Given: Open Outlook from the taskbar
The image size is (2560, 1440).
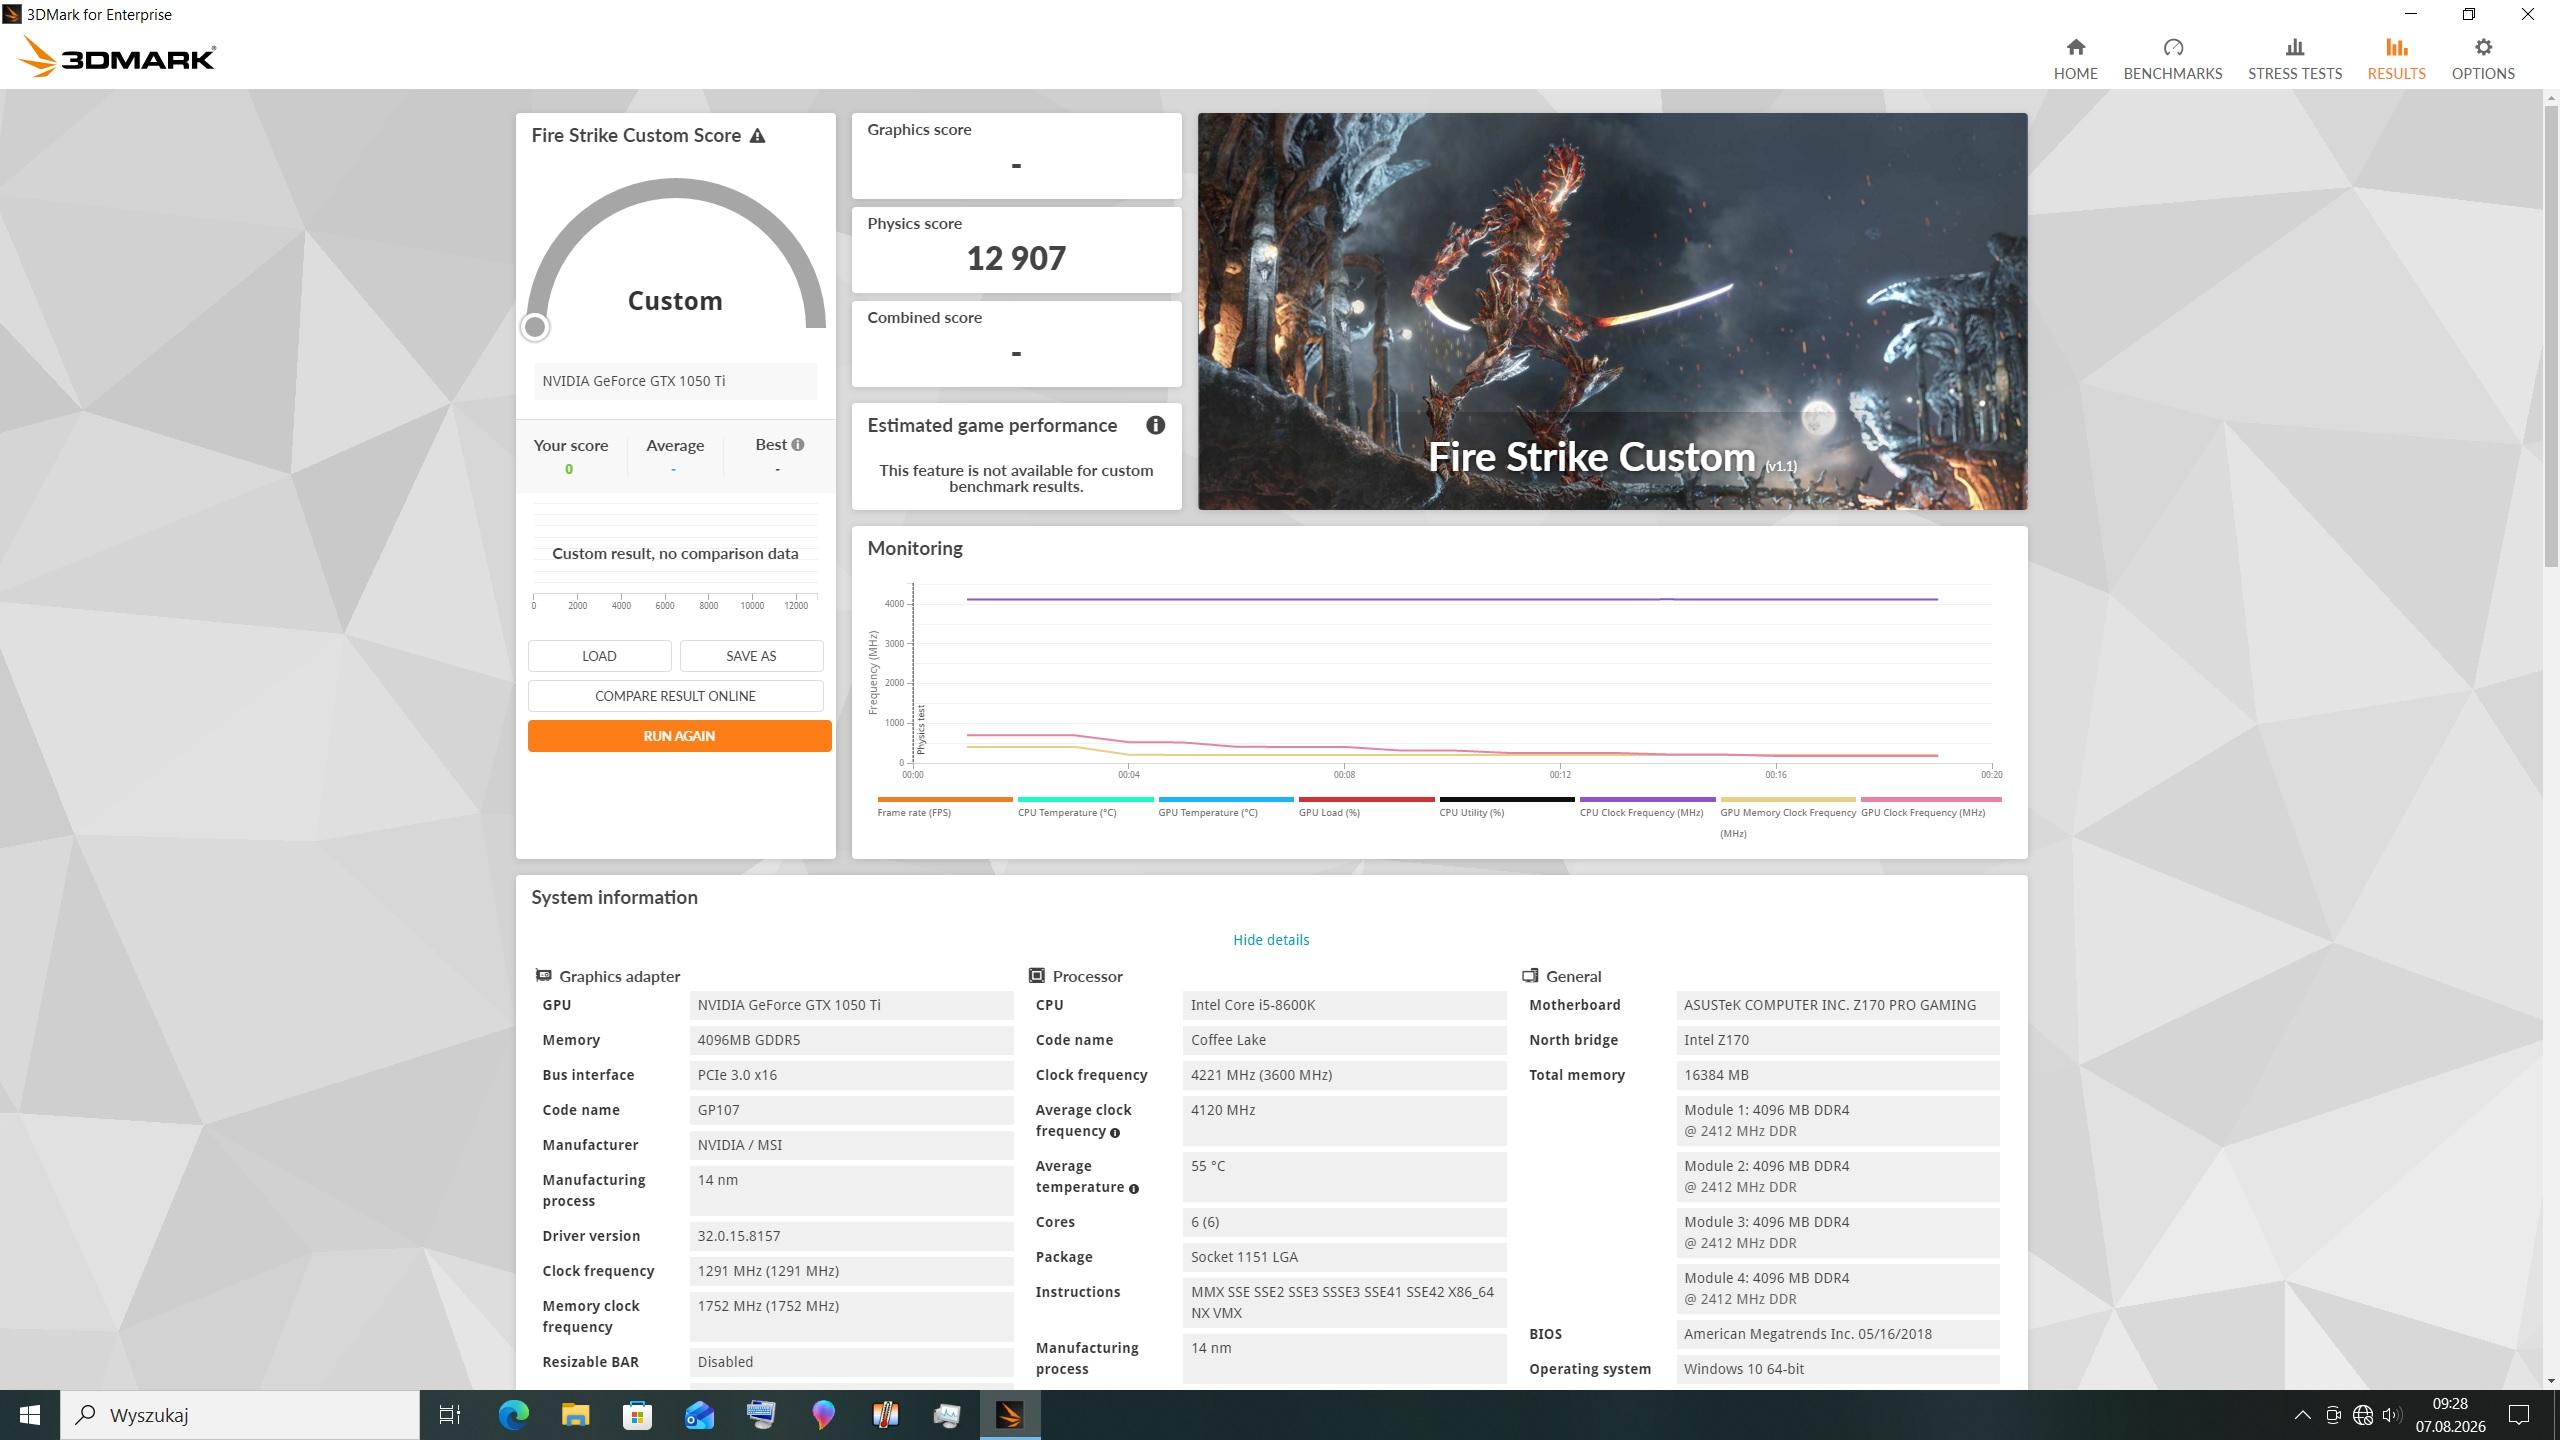Looking at the screenshot, I should click(x=699, y=1415).
